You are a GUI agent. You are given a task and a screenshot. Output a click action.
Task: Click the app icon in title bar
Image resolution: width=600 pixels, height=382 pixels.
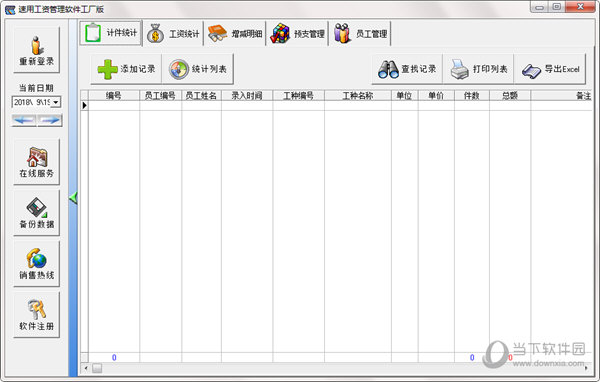[10, 9]
